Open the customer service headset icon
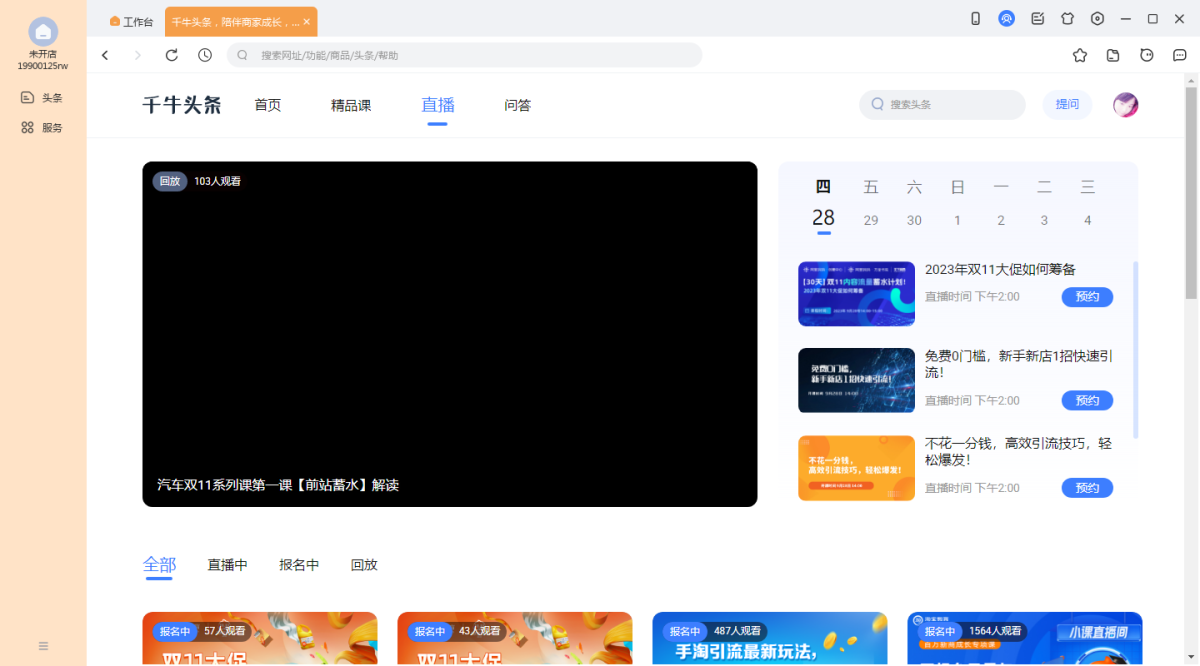 (x=1006, y=19)
